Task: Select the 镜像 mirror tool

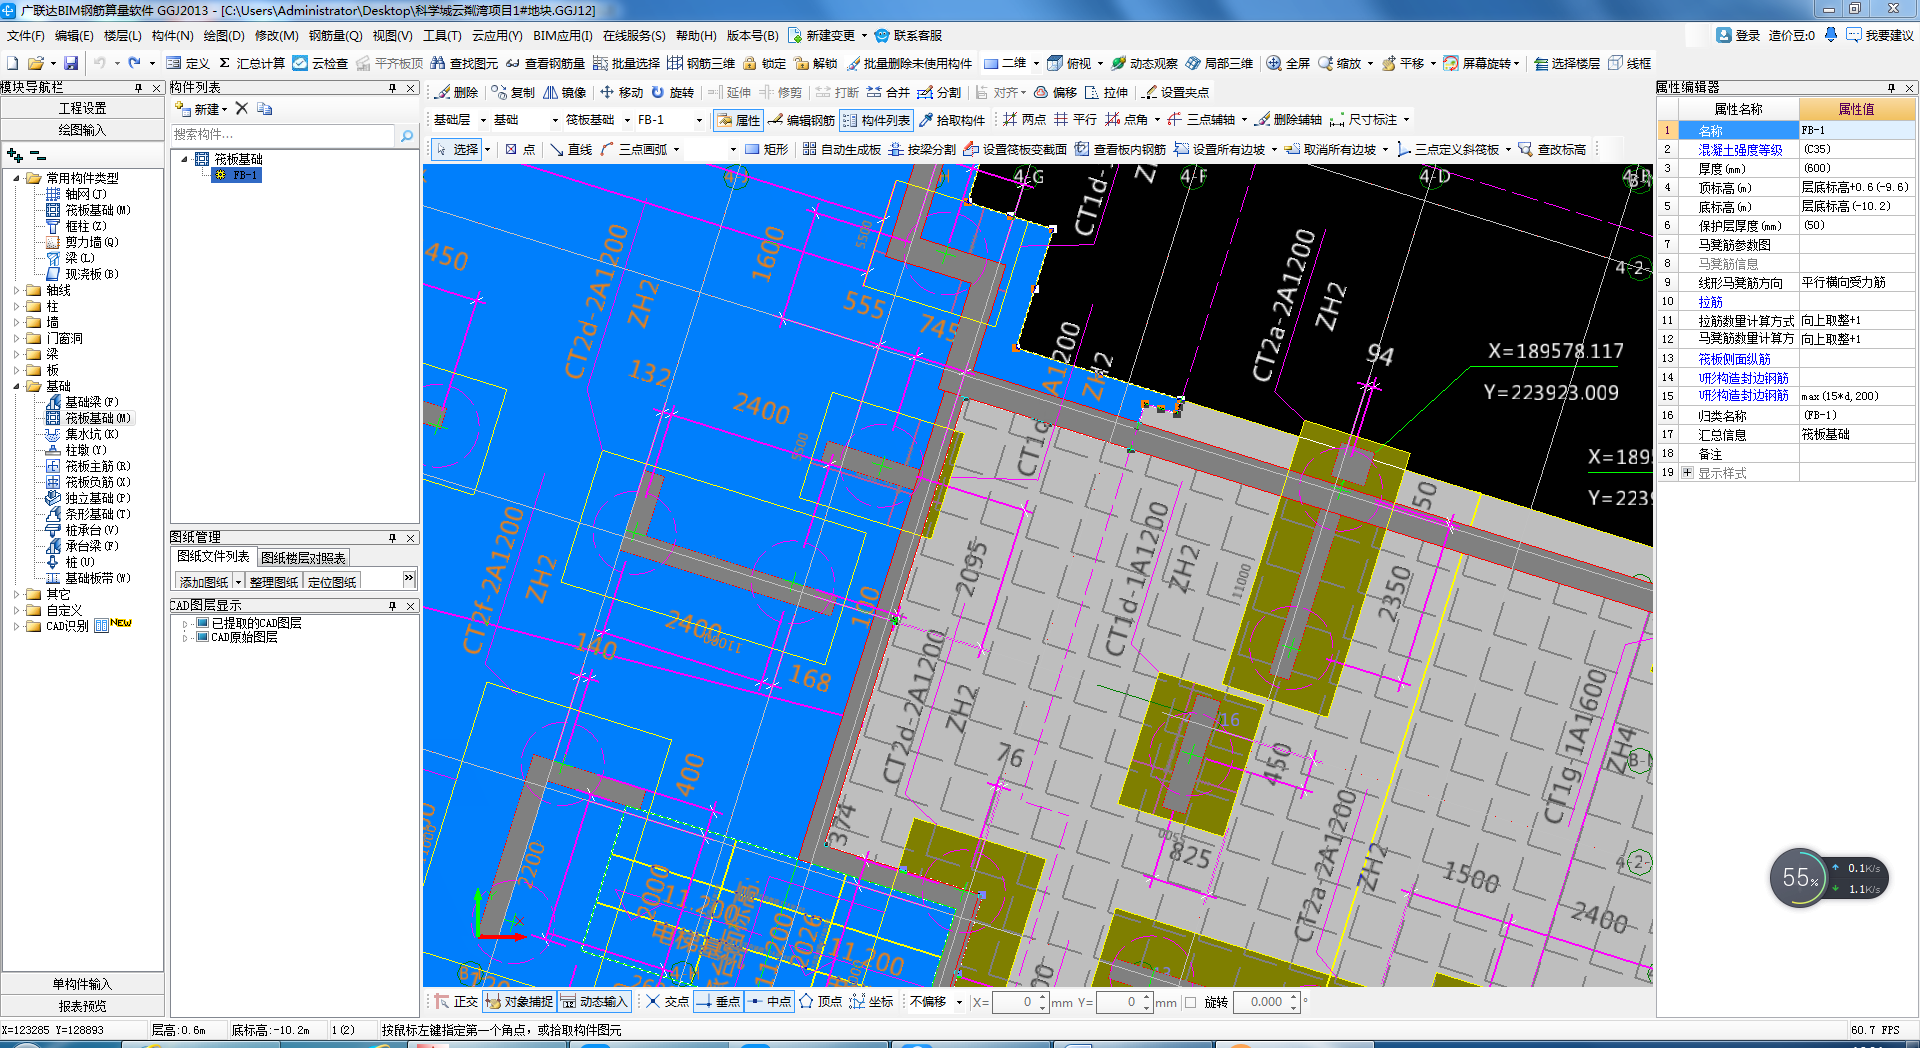Action: click(565, 92)
